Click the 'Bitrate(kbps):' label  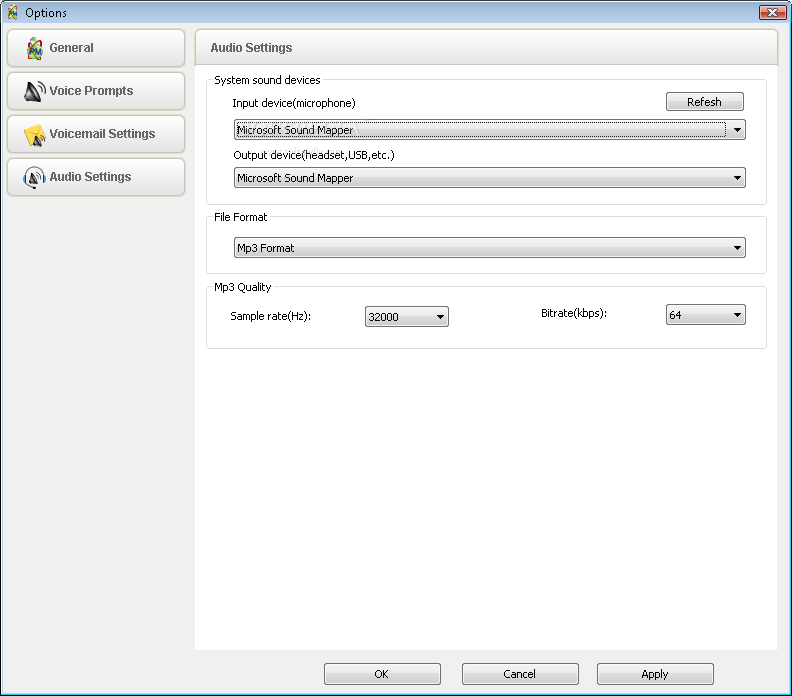pyautogui.click(x=574, y=313)
